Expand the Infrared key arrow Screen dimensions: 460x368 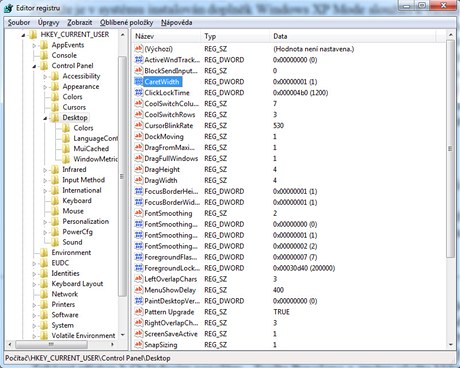click(x=45, y=170)
